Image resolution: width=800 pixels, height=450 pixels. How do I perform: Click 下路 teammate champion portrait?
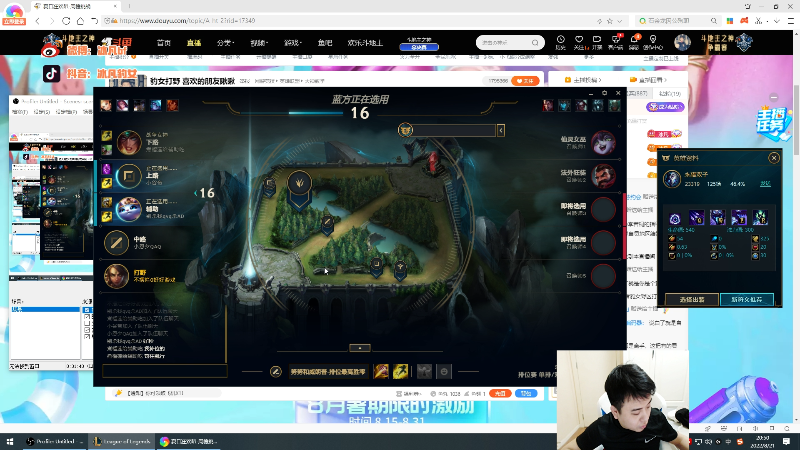tap(129, 142)
